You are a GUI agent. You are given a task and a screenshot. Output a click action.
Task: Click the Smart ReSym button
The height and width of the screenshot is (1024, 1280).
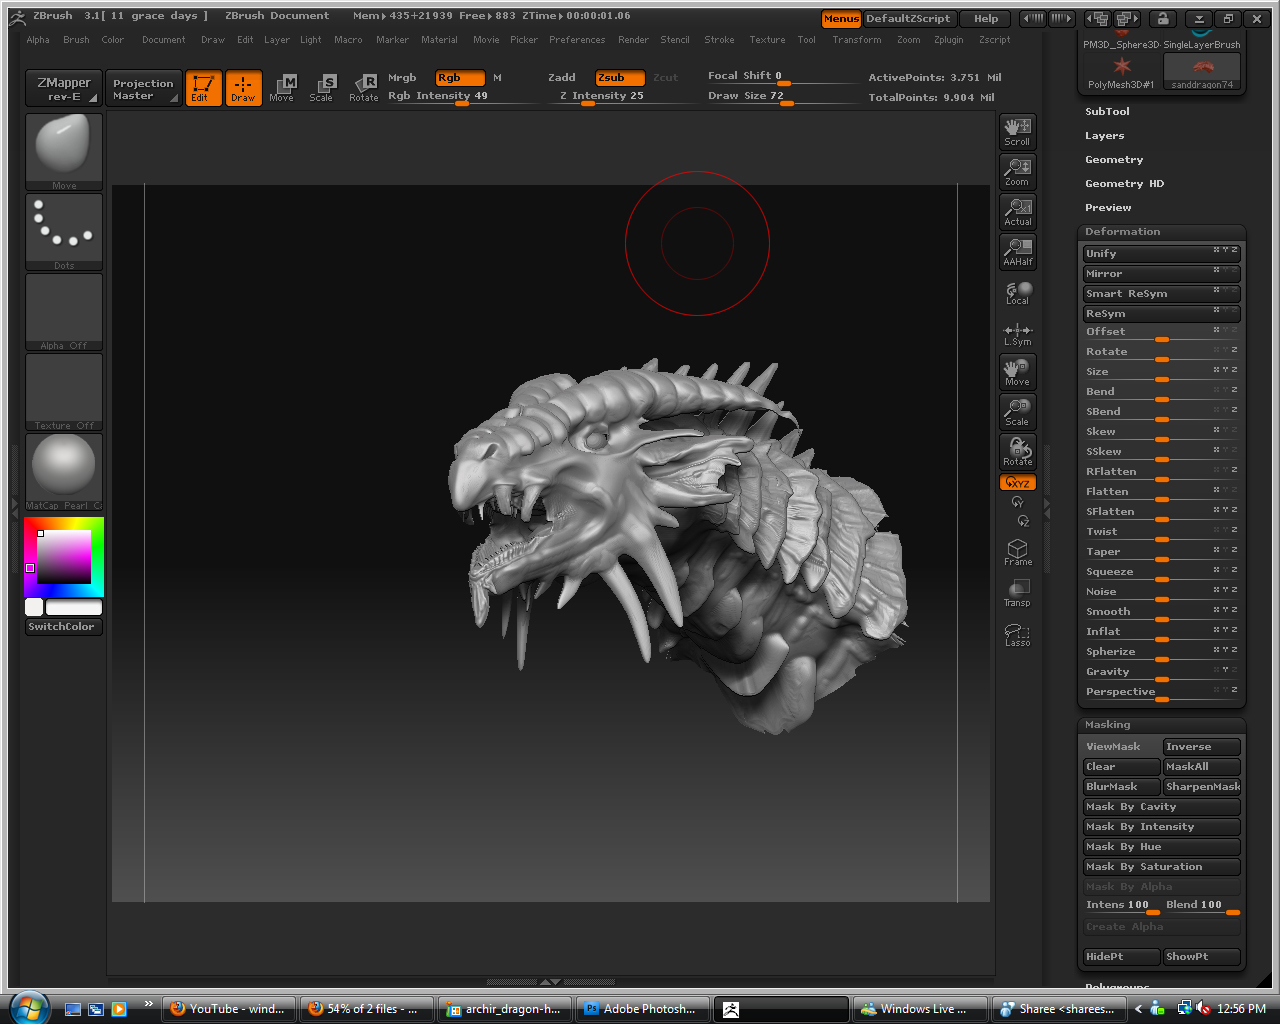pos(1162,294)
